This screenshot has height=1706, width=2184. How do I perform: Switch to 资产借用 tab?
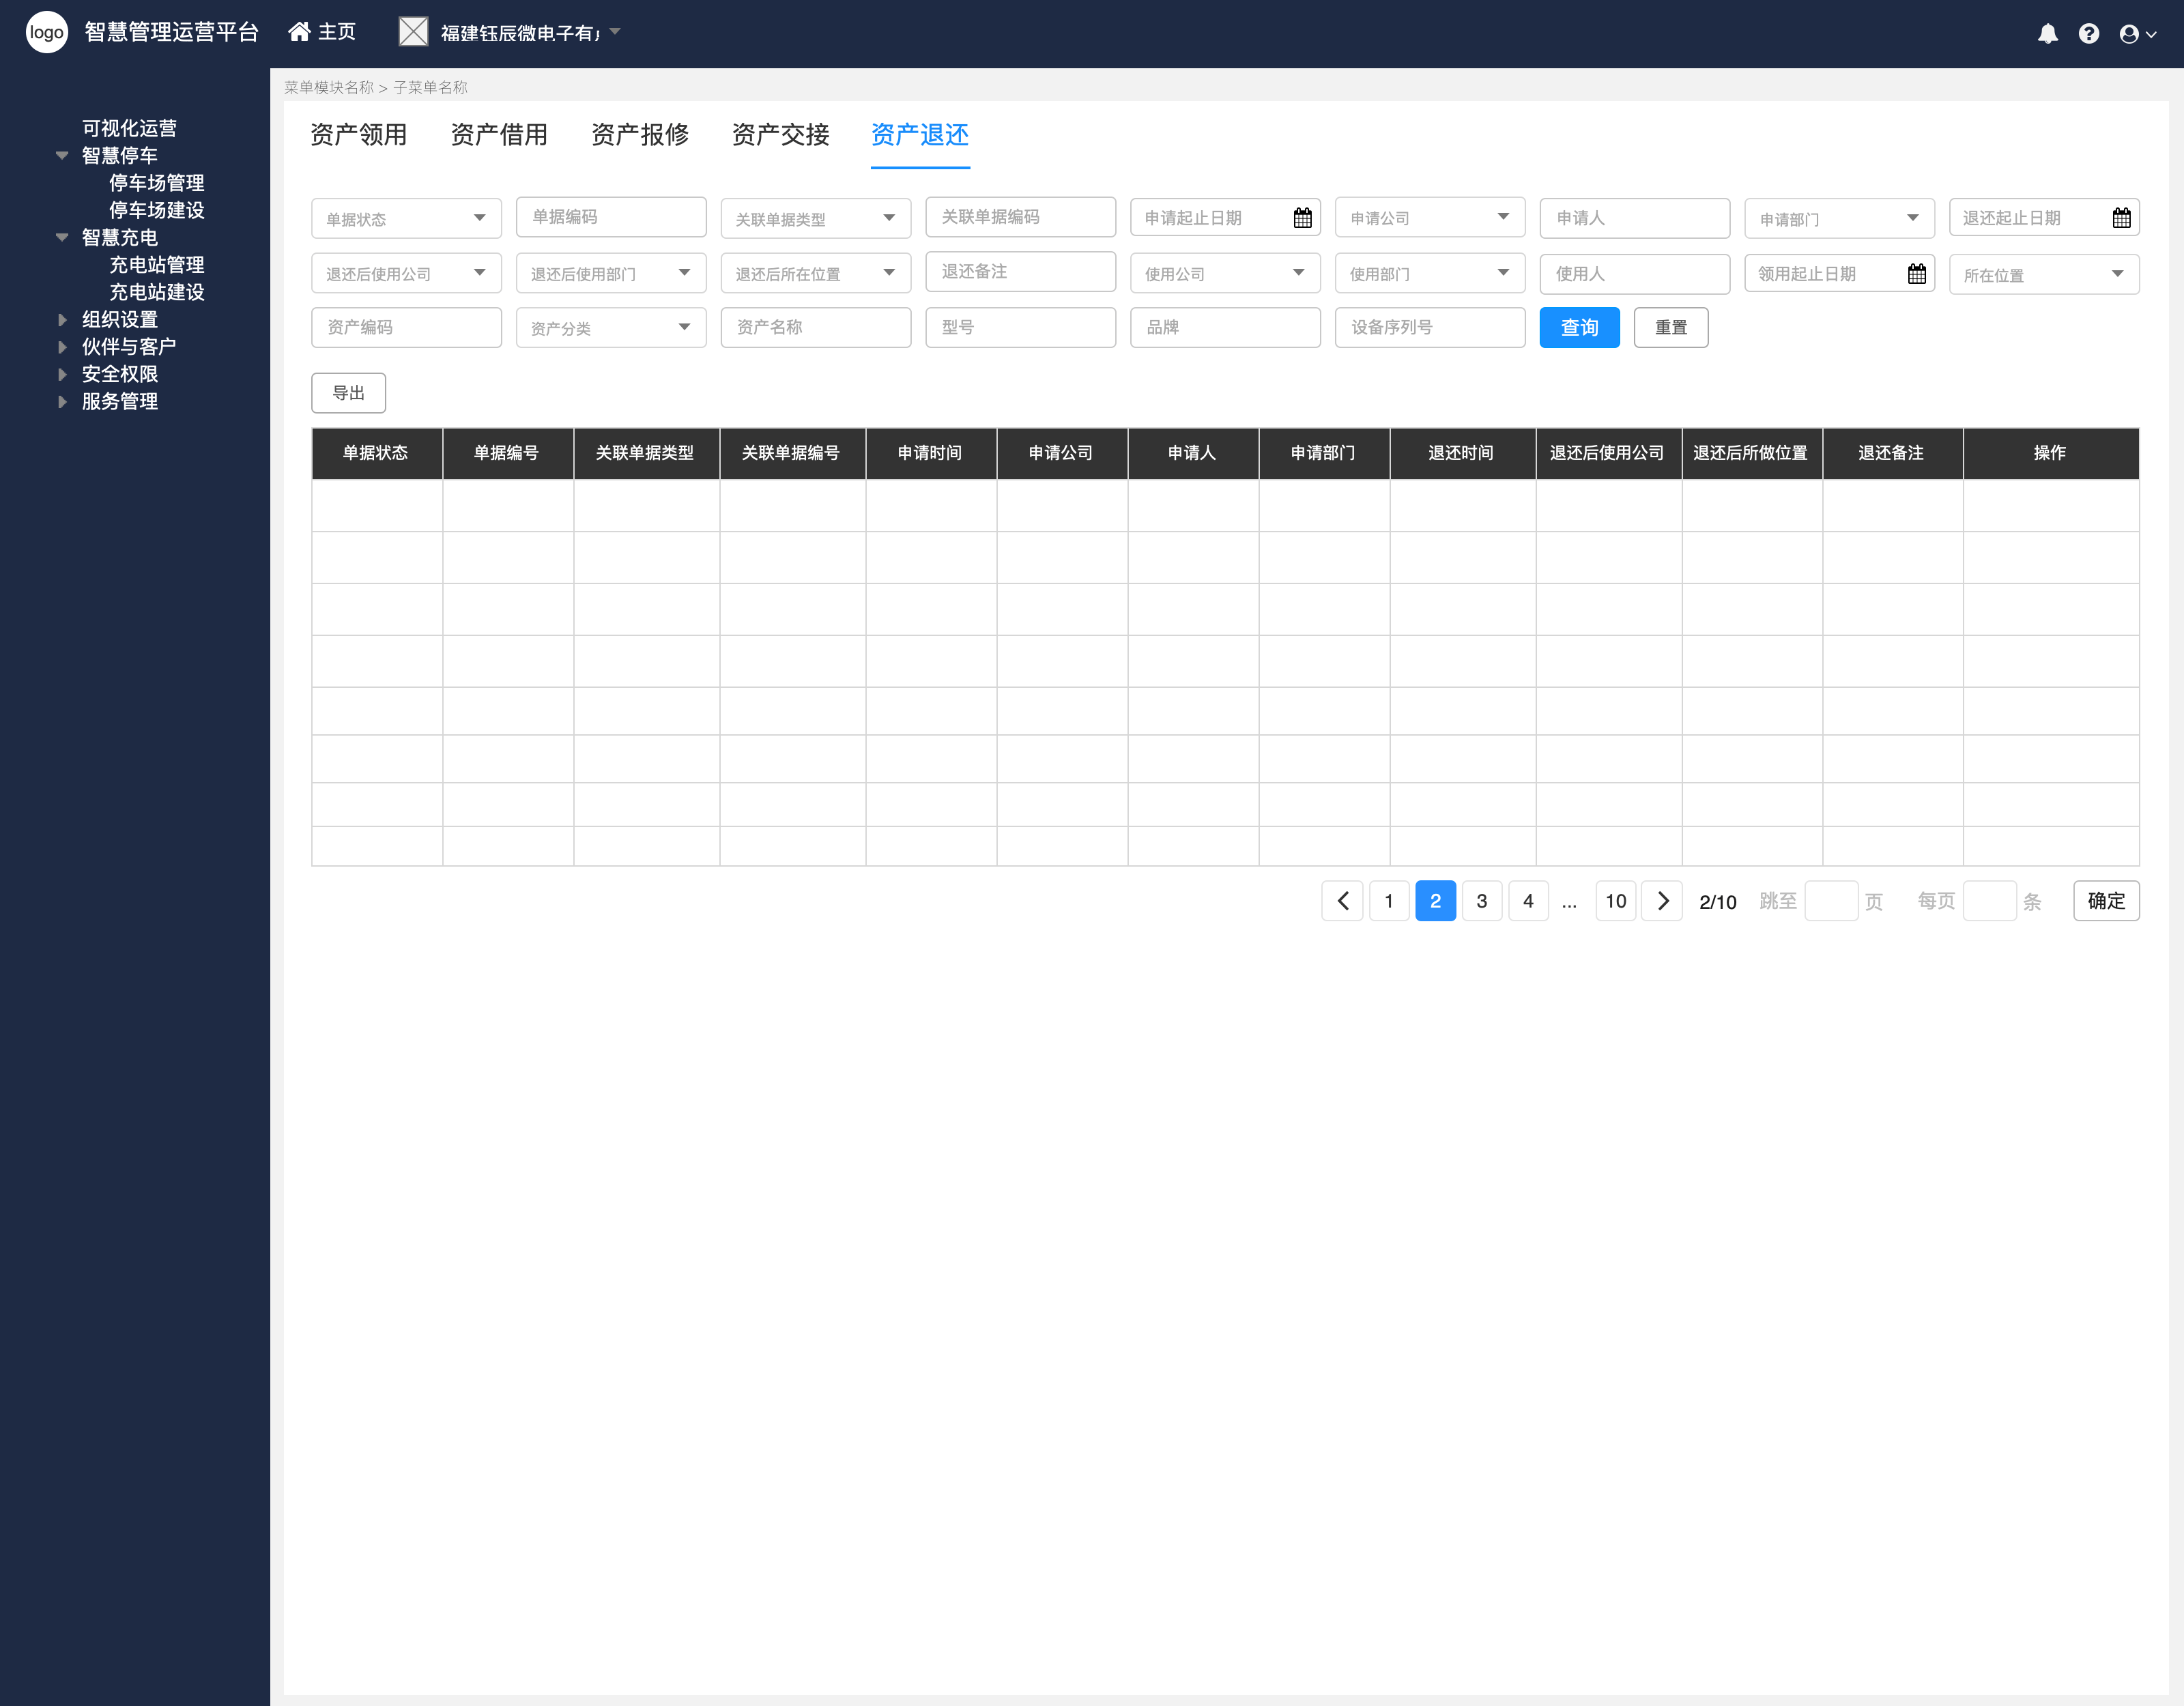[x=499, y=135]
